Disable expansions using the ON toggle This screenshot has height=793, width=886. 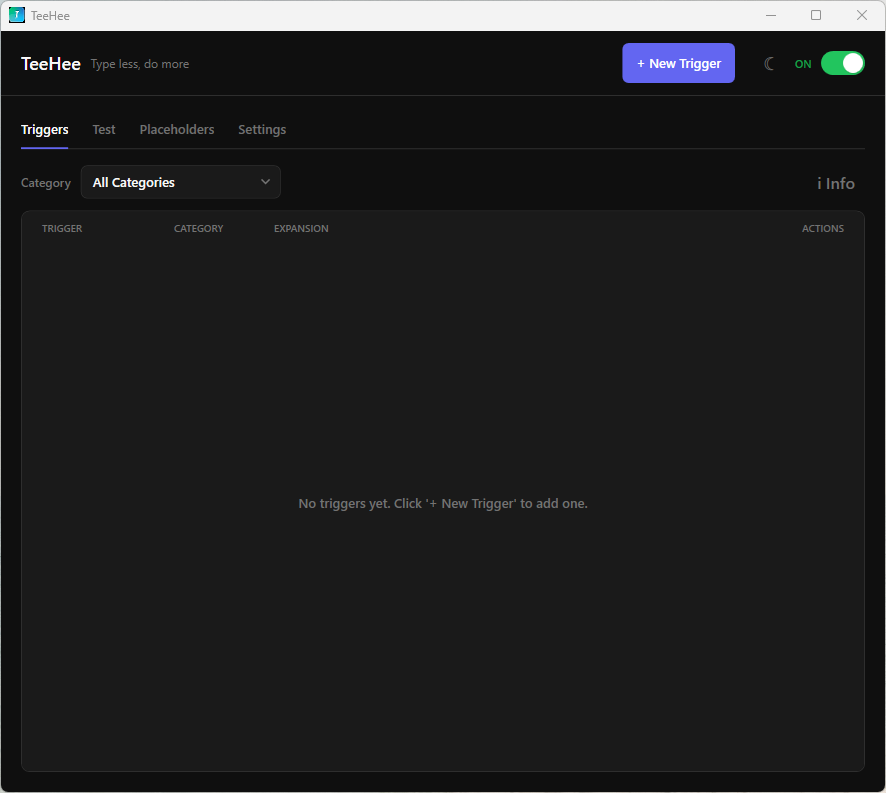[x=842, y=62]
